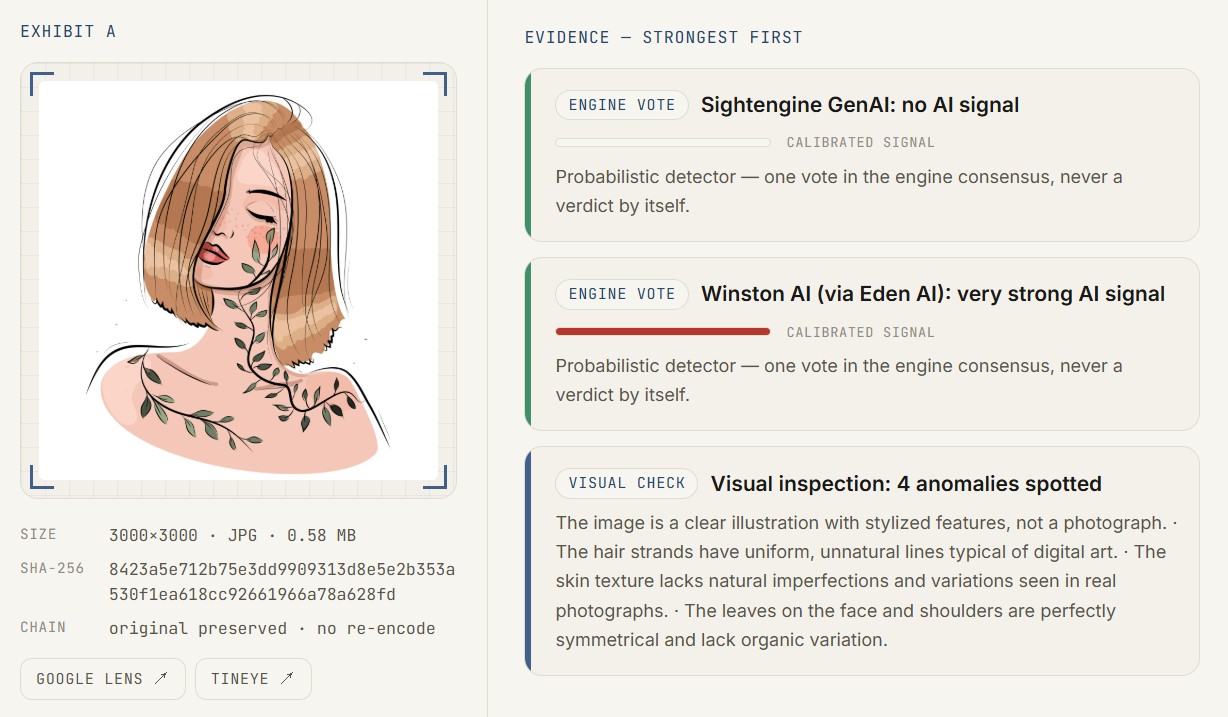Screen dimensions: 1228x717
Task: Open the TinEye reverse search link
Action: coord(253,679)
